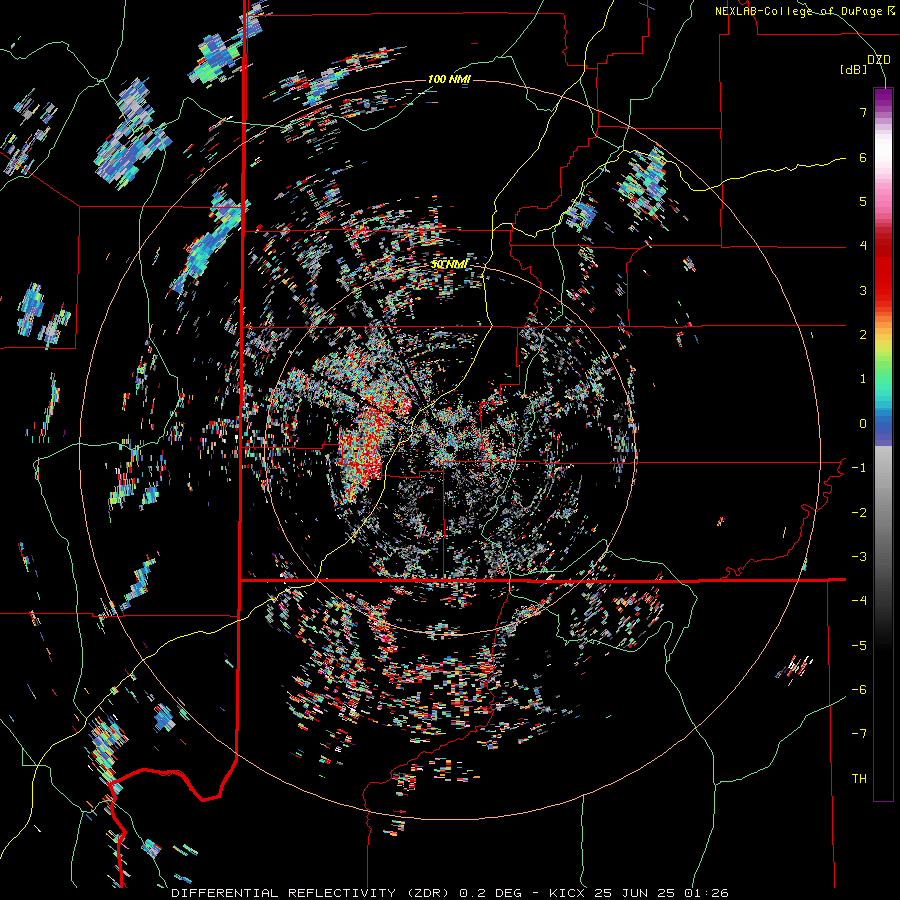Click the 100 NMI range ring label
900x900 pixels.
(449, 79)
